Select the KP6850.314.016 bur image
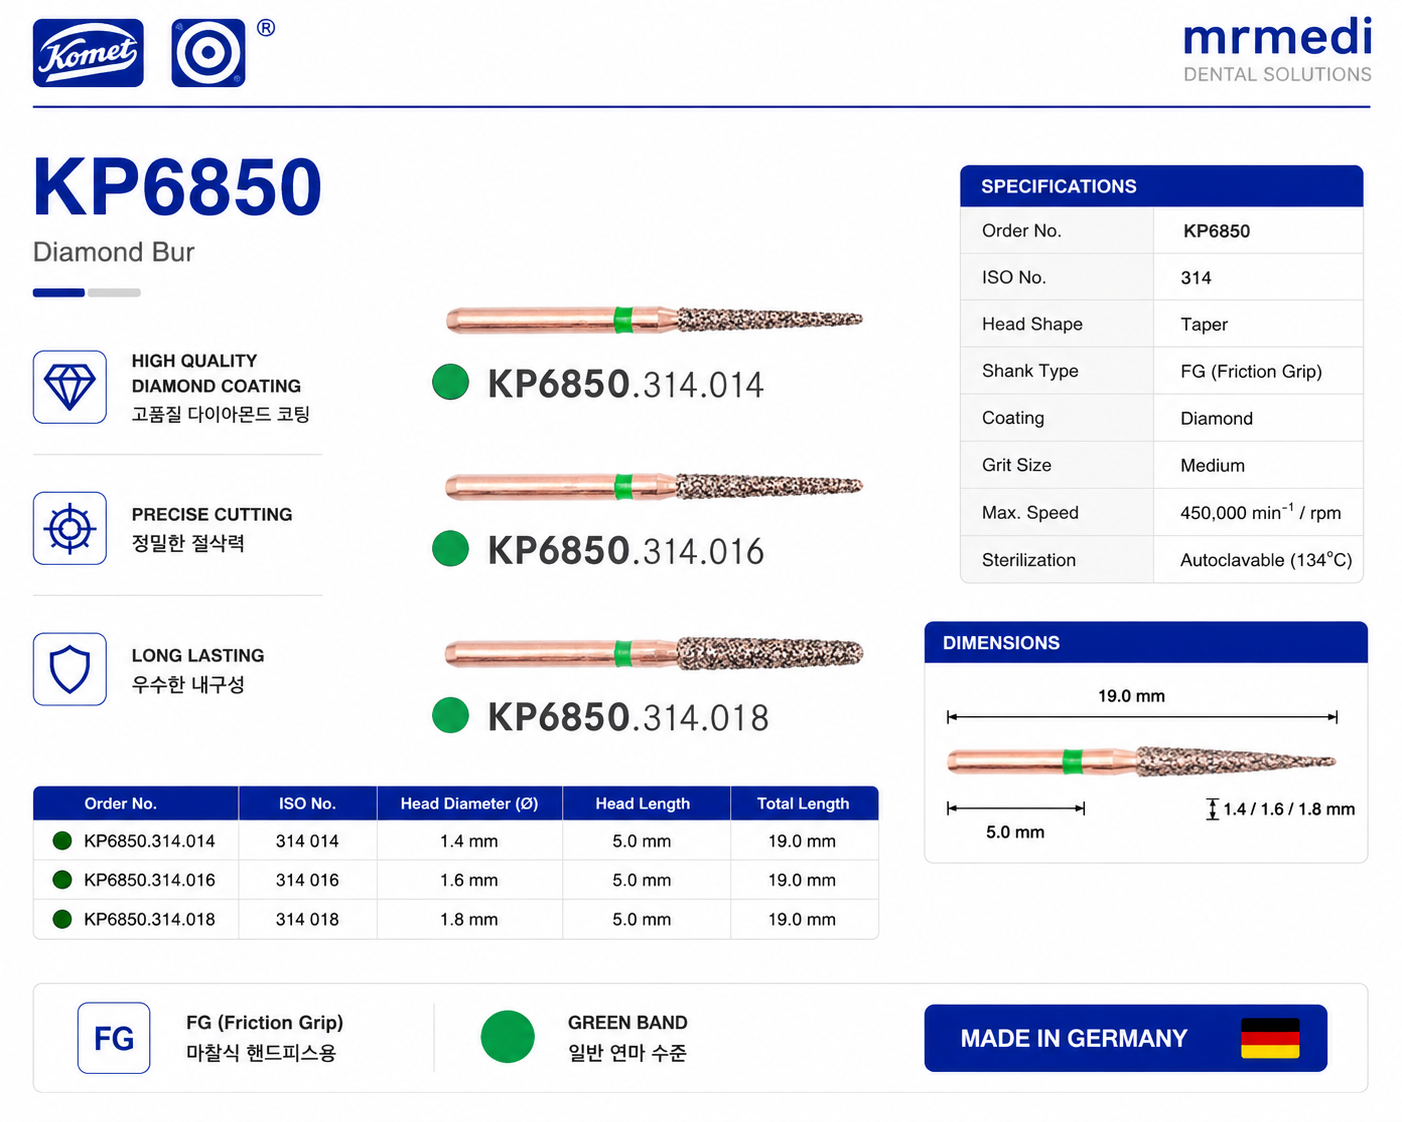 pyautogui.click(x=654, y=487)
